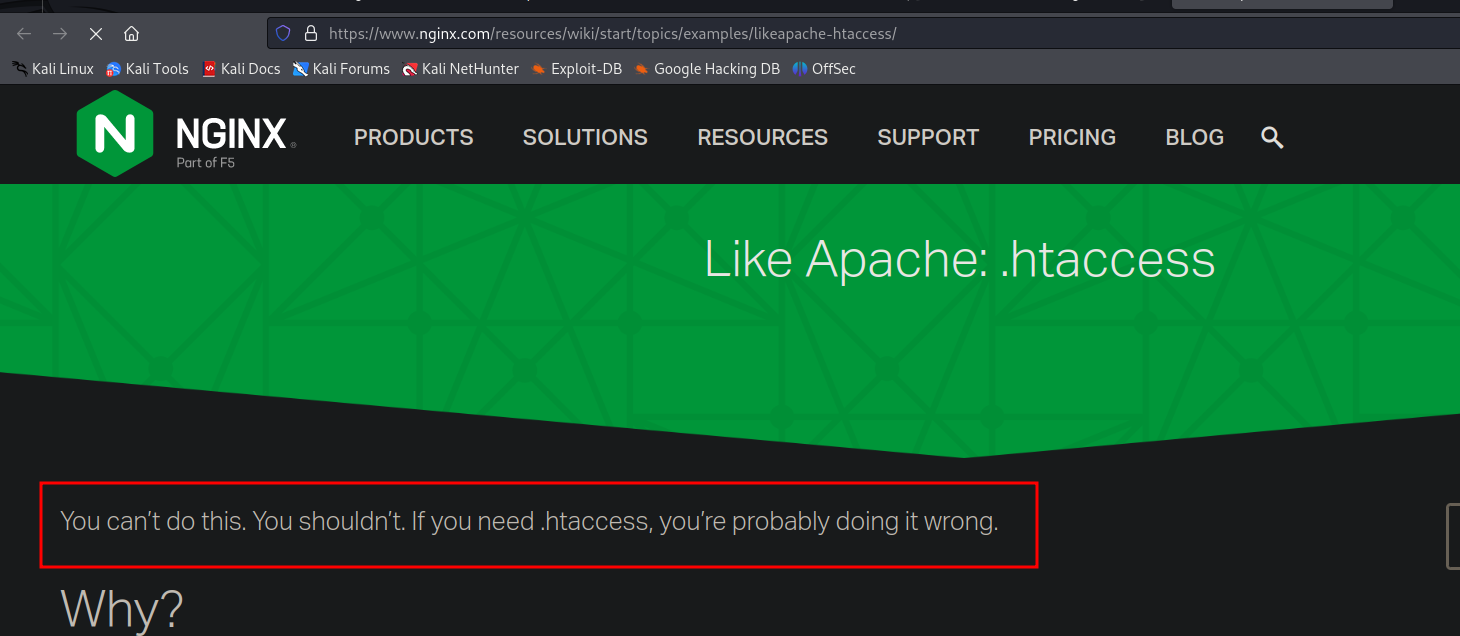Screen dimensions: 1460x636
Task: Click the padlock site security icon
Action: click(310, 33)
